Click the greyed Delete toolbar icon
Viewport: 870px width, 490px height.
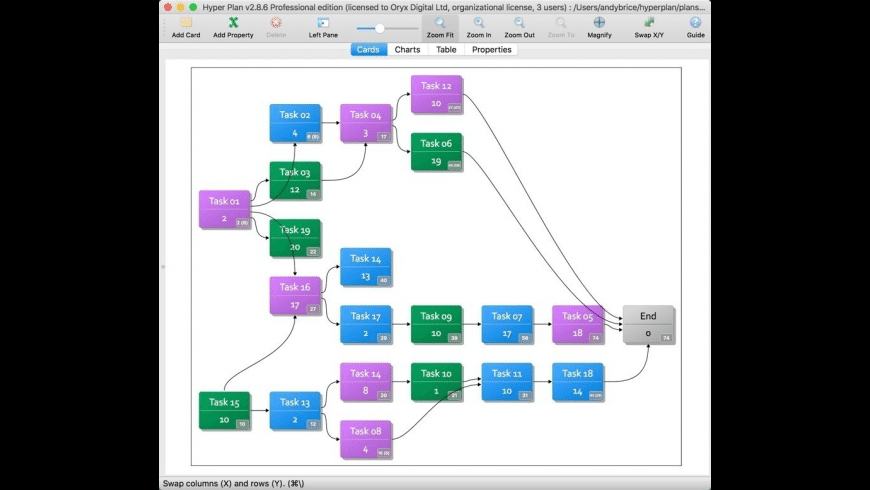(276, 23)
